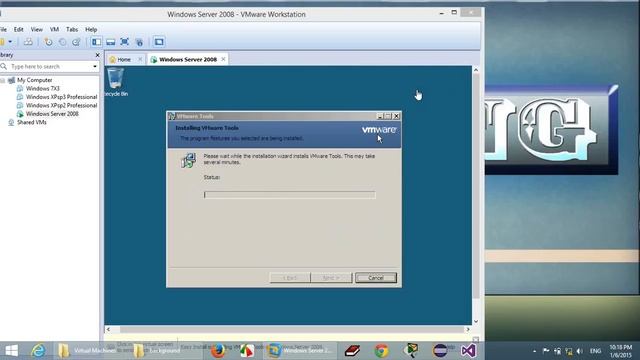
Task: Click the disabled Back button
Action: (290, 278)
